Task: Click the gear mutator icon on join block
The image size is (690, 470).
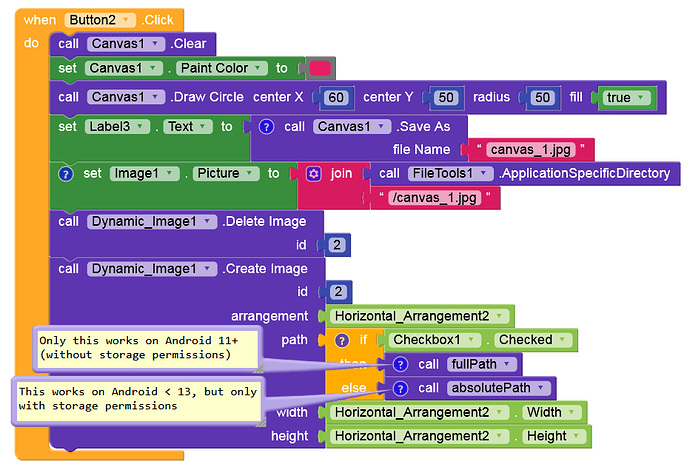Action: [313, 173]
